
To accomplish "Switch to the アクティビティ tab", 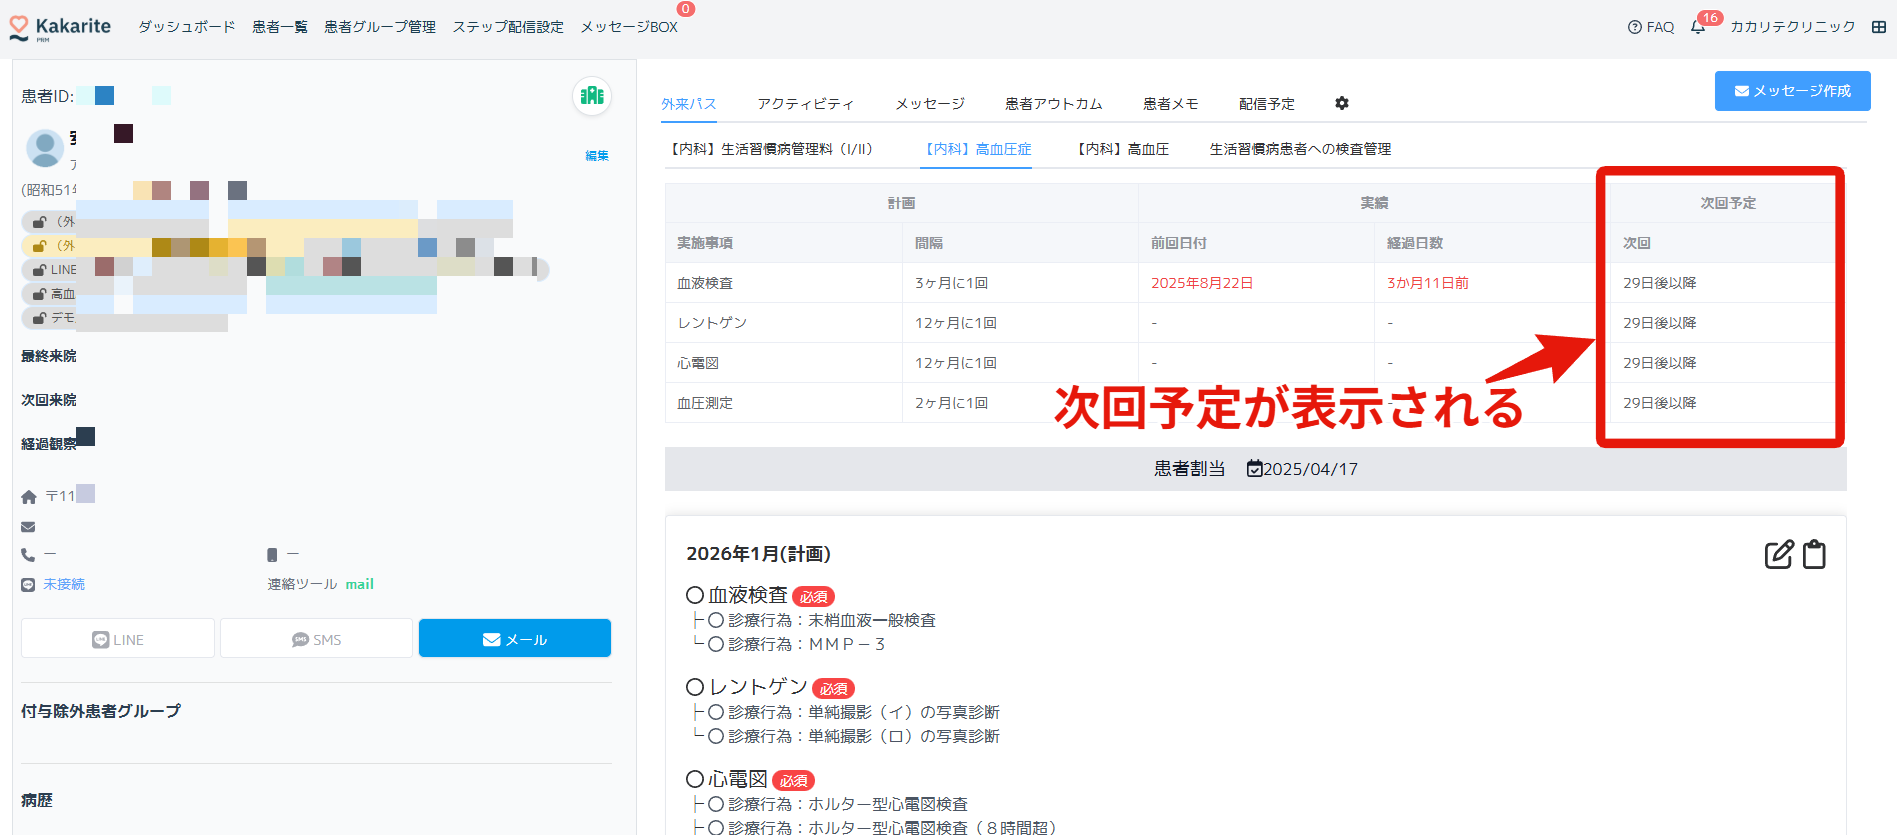I will click(x=805, y=104).
